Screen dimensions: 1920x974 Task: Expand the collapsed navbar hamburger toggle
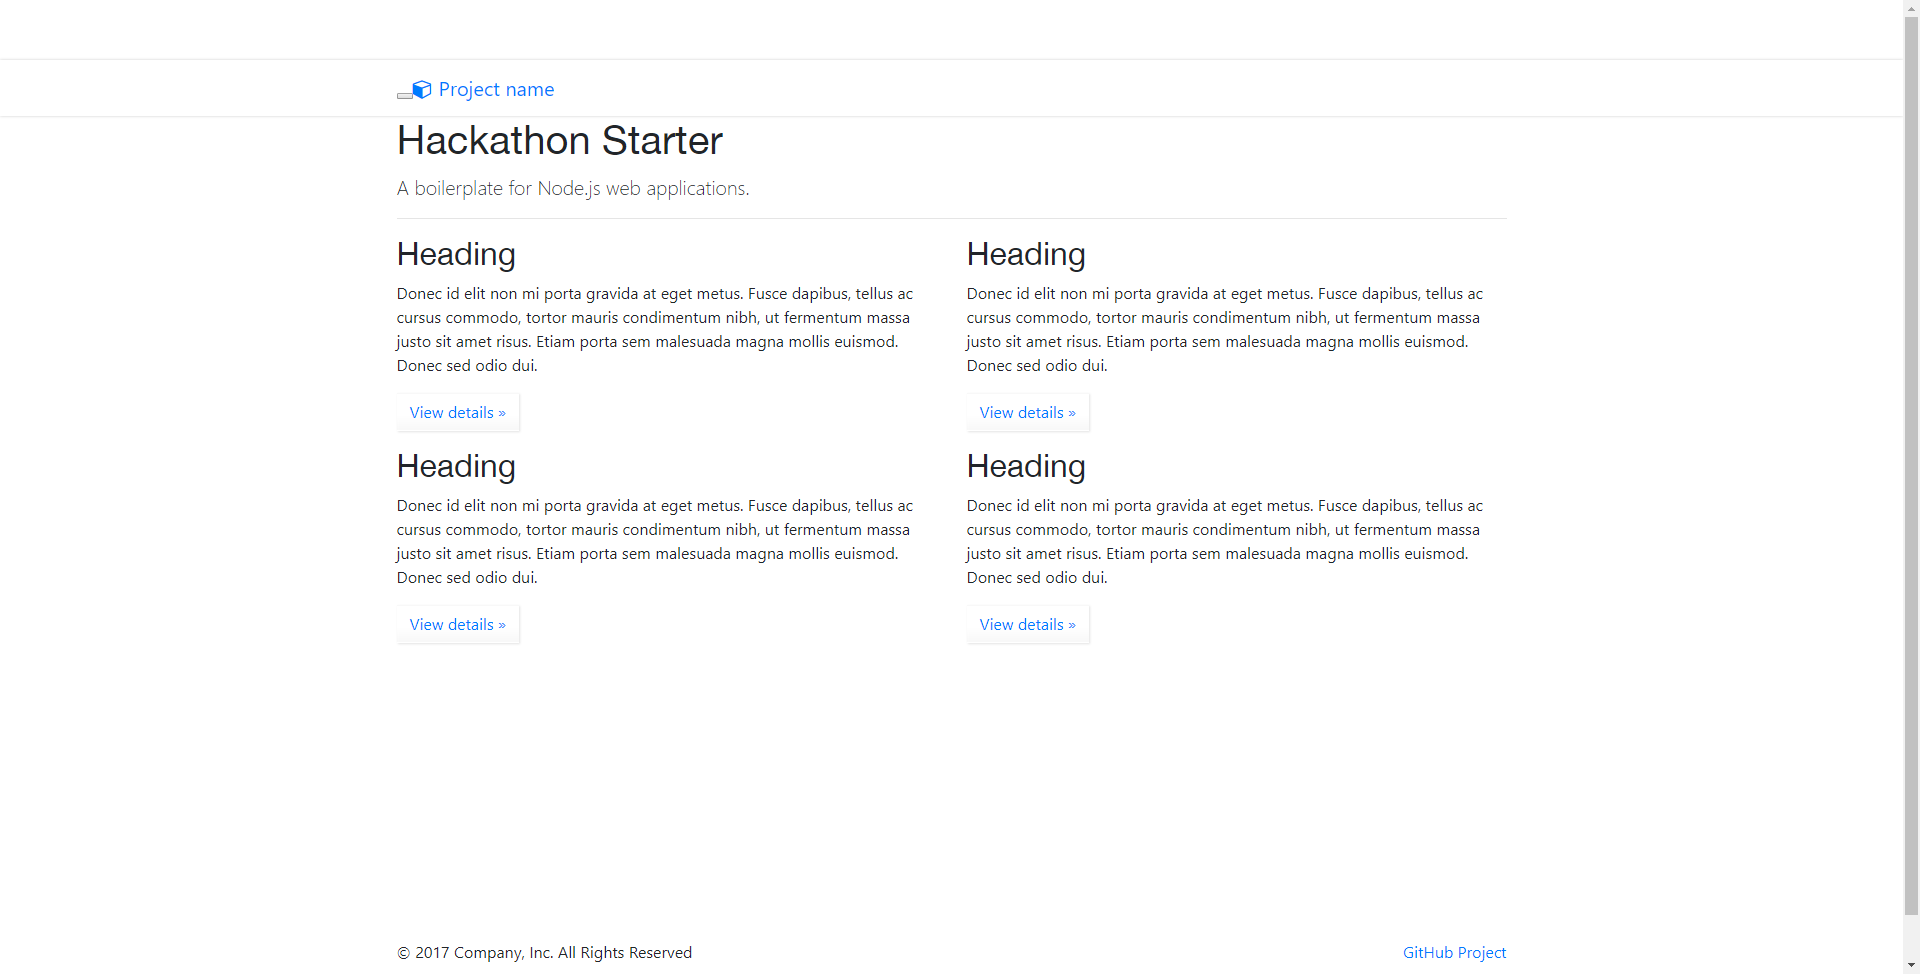[404, 95]
